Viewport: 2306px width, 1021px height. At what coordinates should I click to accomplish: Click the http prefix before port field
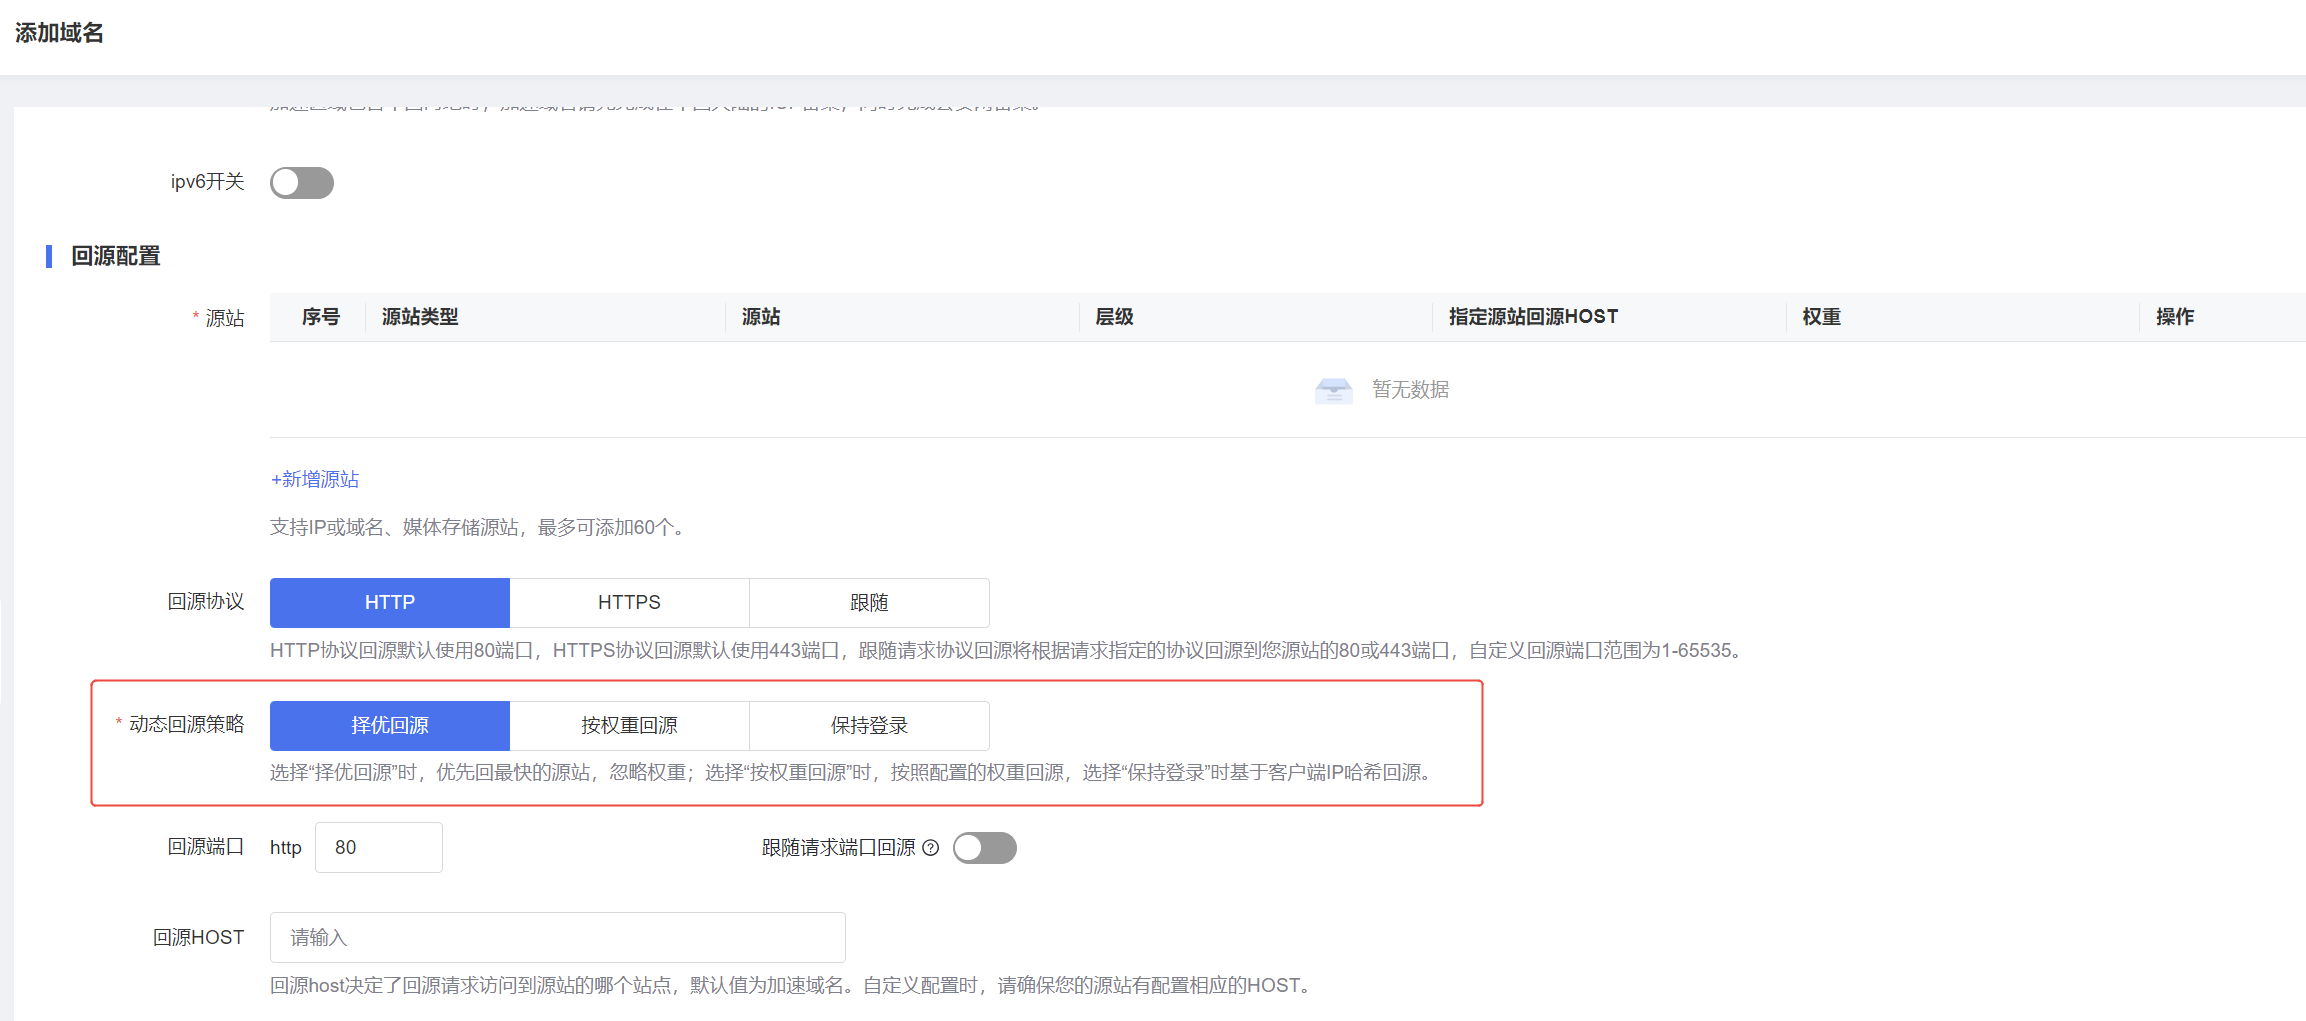pos(286,848)
